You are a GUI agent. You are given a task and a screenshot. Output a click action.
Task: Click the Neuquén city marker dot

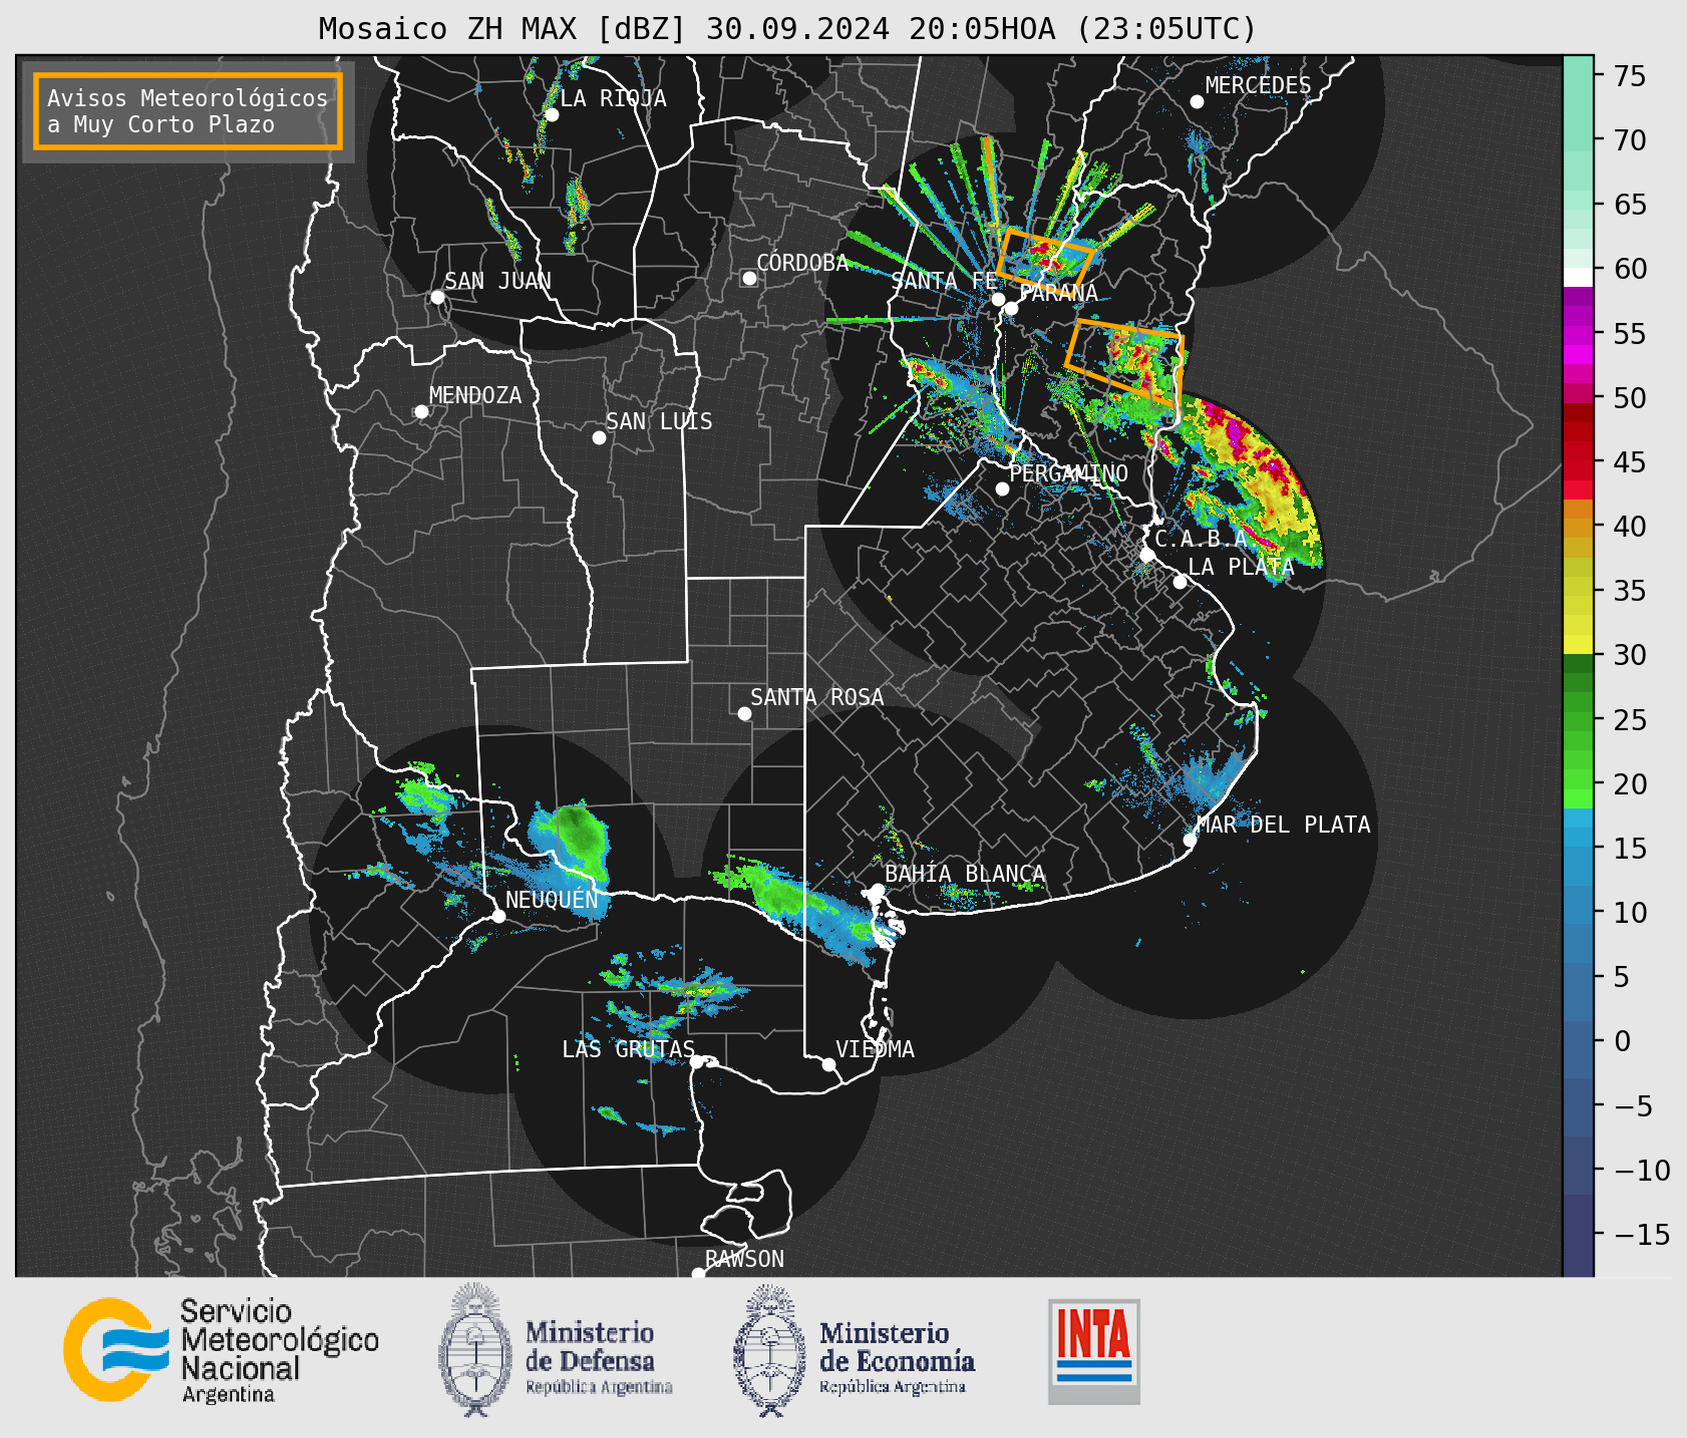click(x=499, y=916)
